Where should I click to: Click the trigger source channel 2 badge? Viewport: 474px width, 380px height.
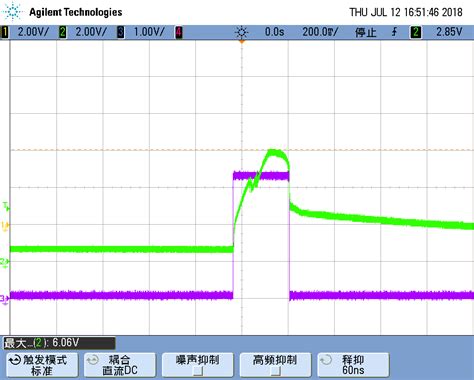[415, 32]
